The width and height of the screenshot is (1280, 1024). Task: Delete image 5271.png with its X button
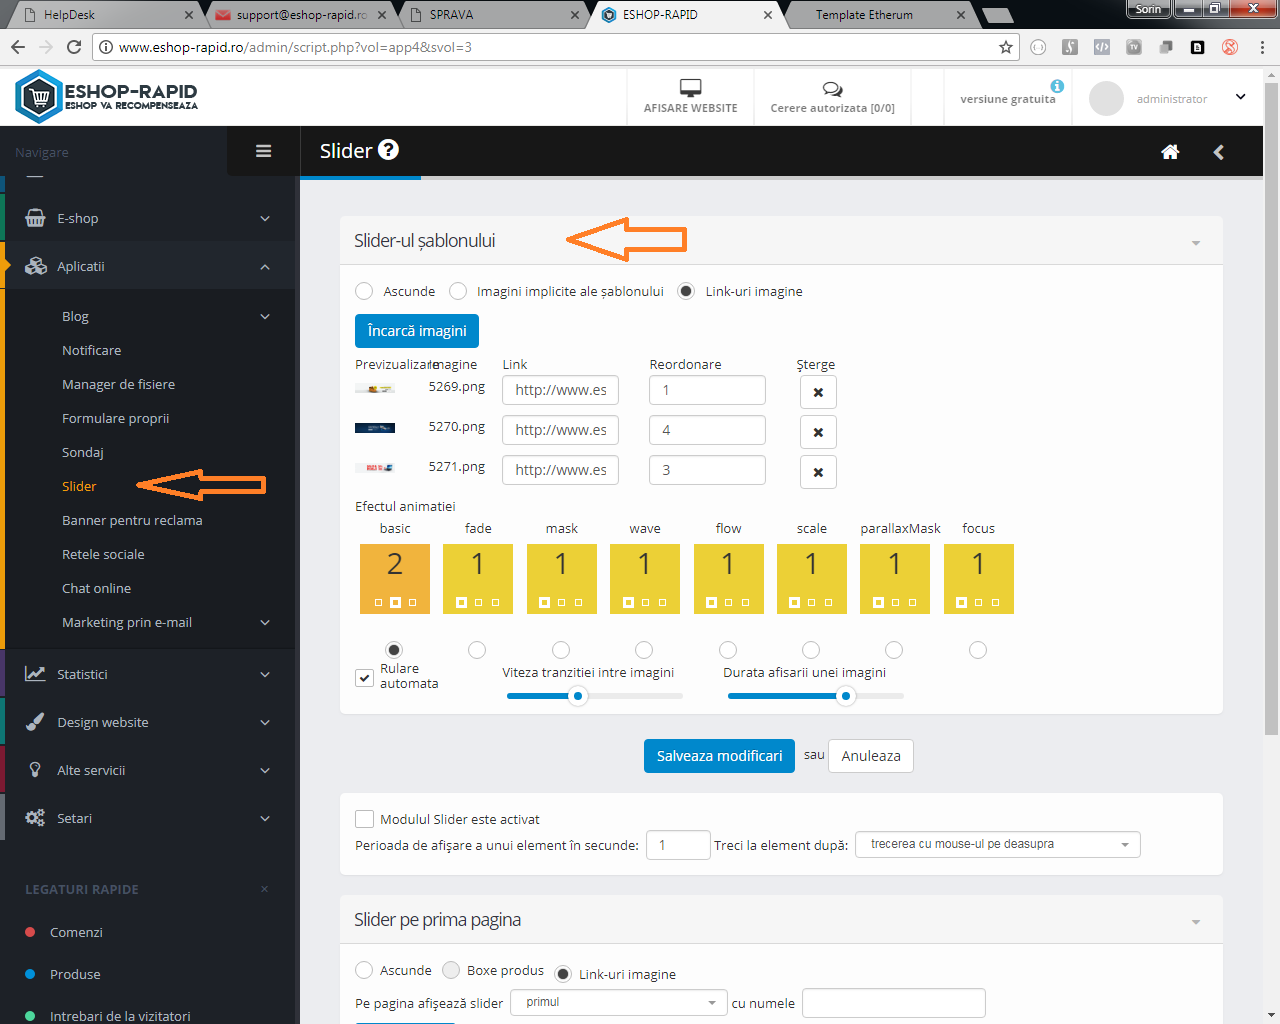(x=818, y=472)
